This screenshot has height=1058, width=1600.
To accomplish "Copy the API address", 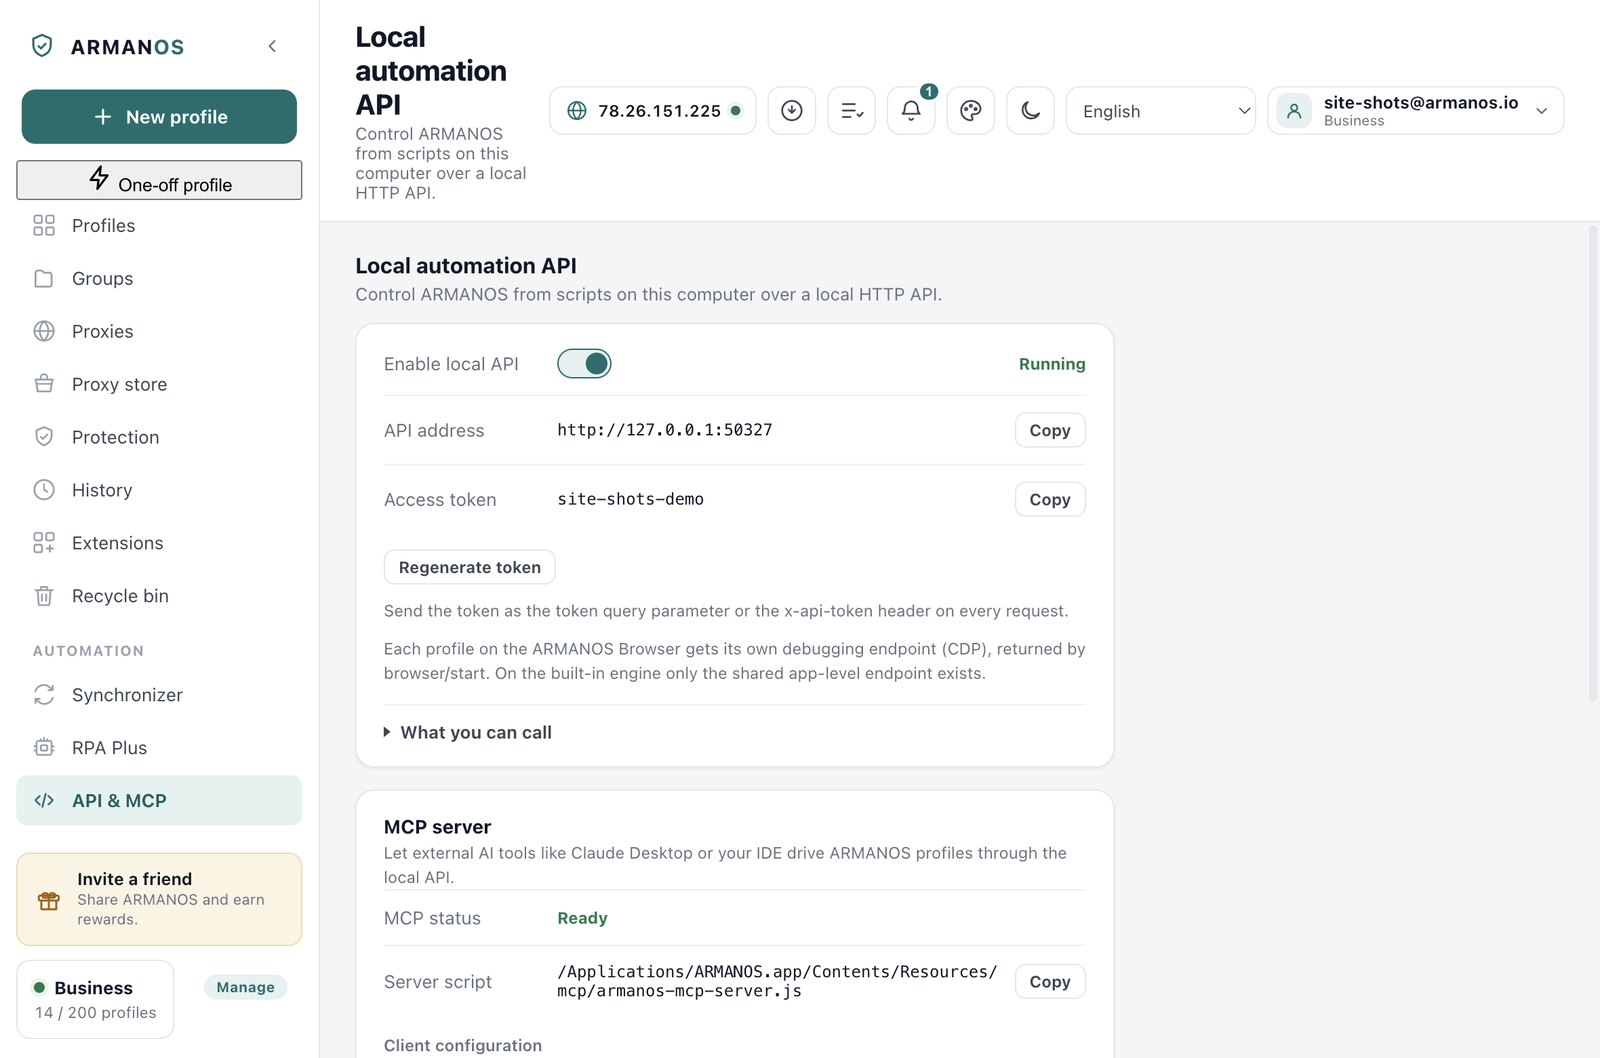I will [1050, 430].
